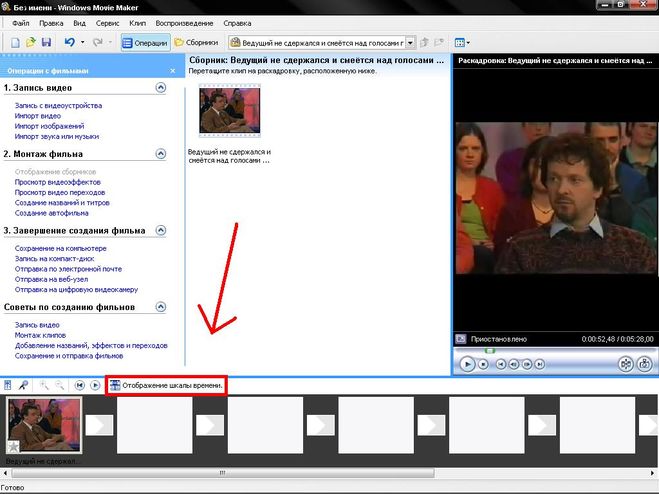Click 'Отображение шкалы времени' button
This screenshot has height=494, width=659.
[x=166, y=385]
